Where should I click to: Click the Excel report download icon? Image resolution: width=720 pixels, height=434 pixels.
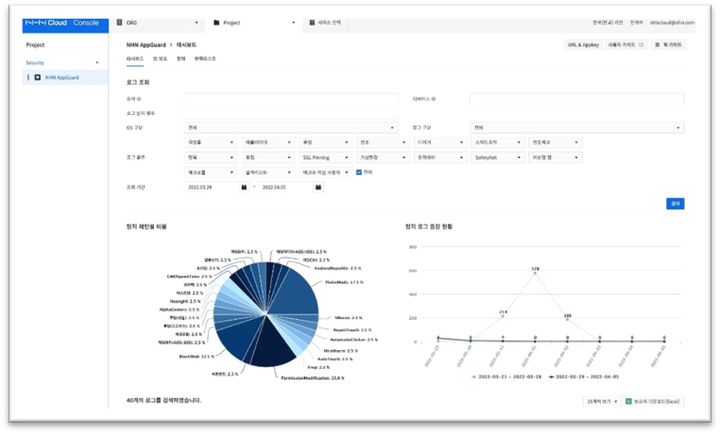click(x=629, y=401)
